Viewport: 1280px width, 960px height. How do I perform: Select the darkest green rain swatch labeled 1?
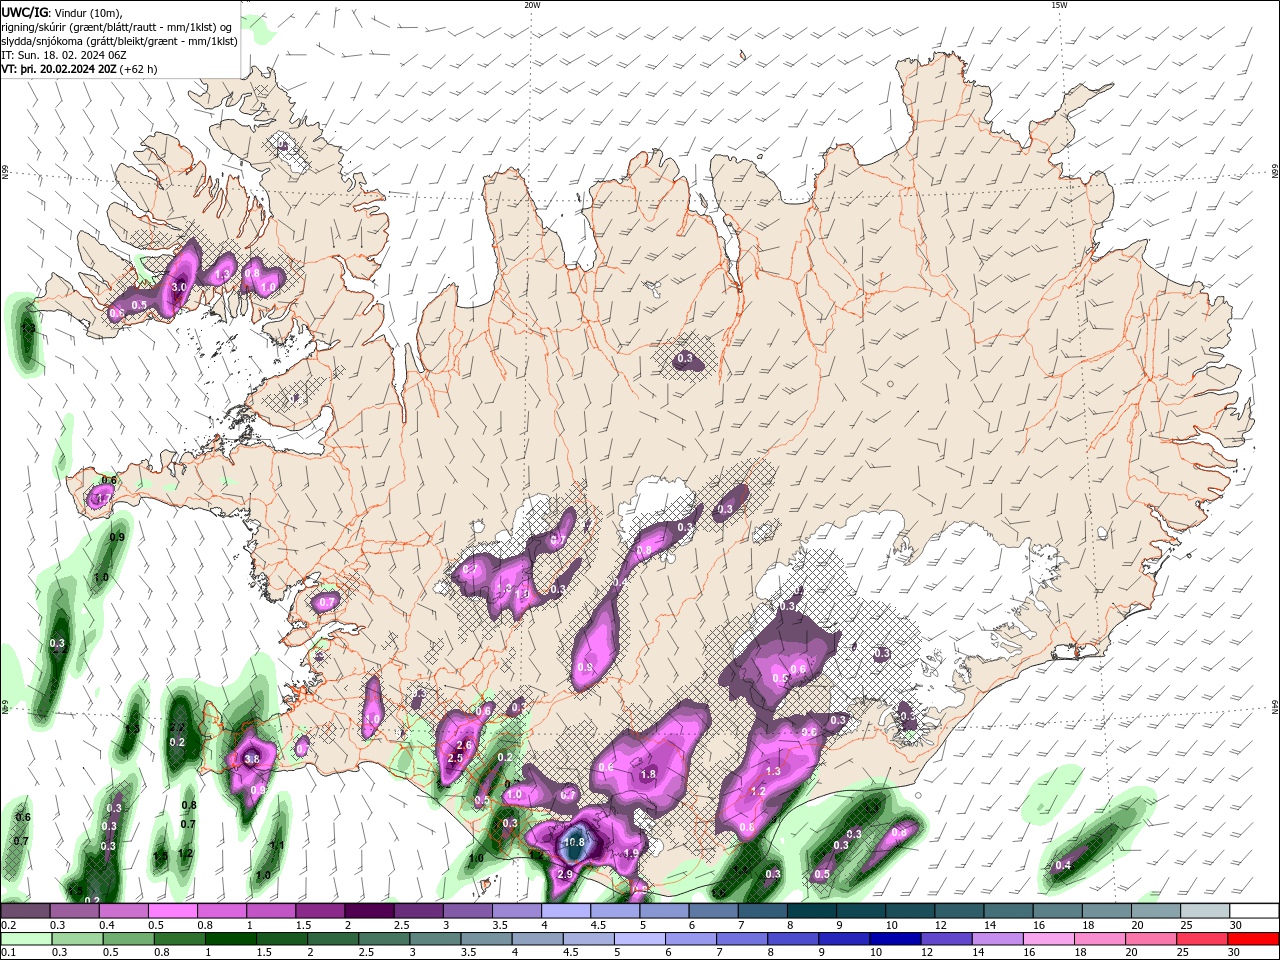tap(230, 939)
